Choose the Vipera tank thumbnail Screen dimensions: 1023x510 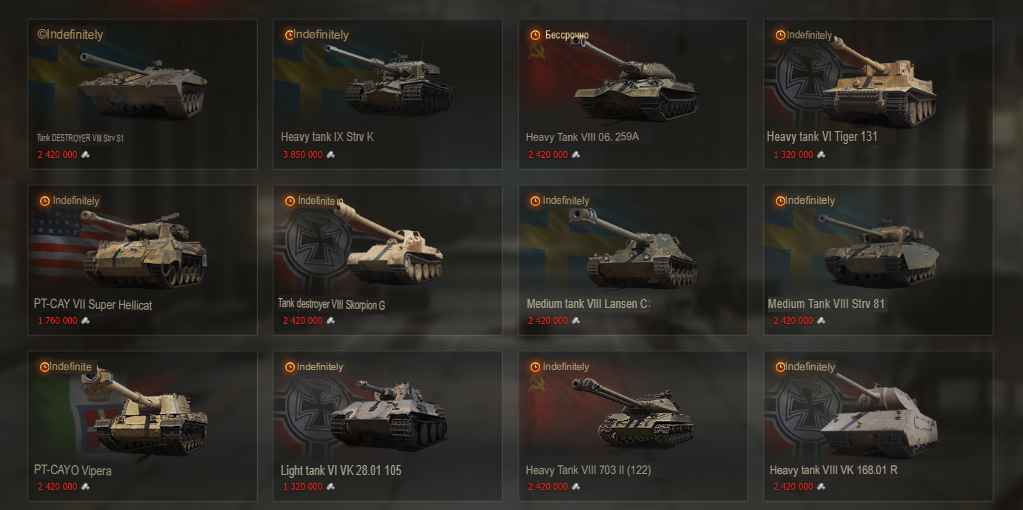click(x=145, y=411)
